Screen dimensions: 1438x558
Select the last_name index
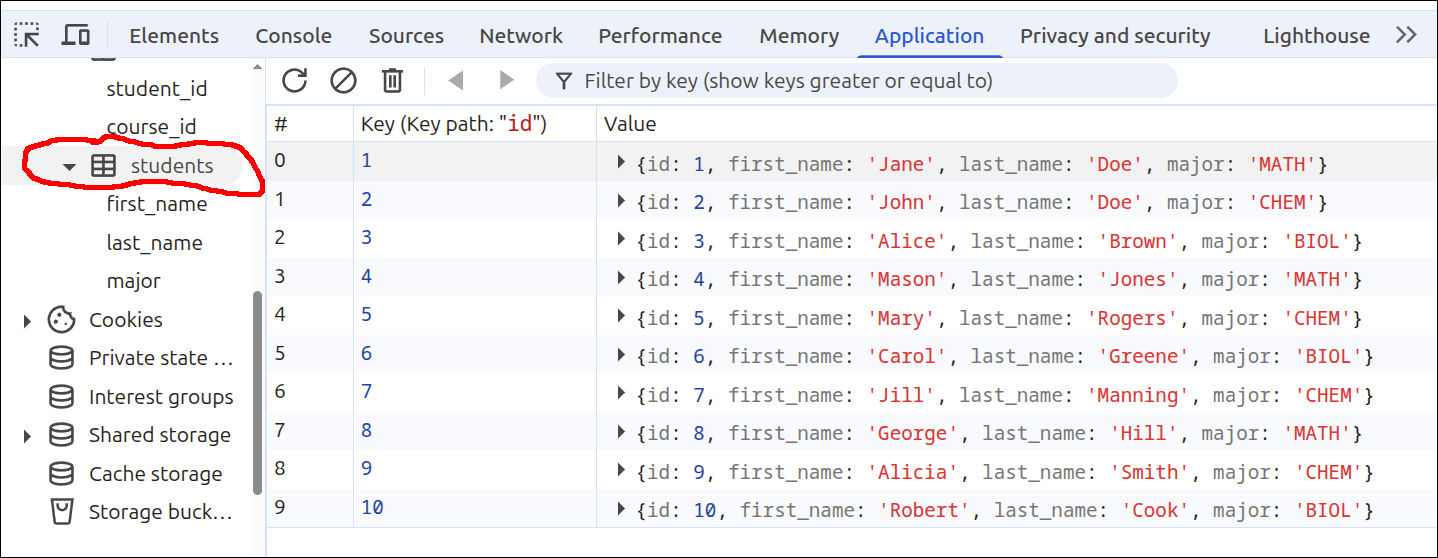pyautogui.click(x=154, y=243)
